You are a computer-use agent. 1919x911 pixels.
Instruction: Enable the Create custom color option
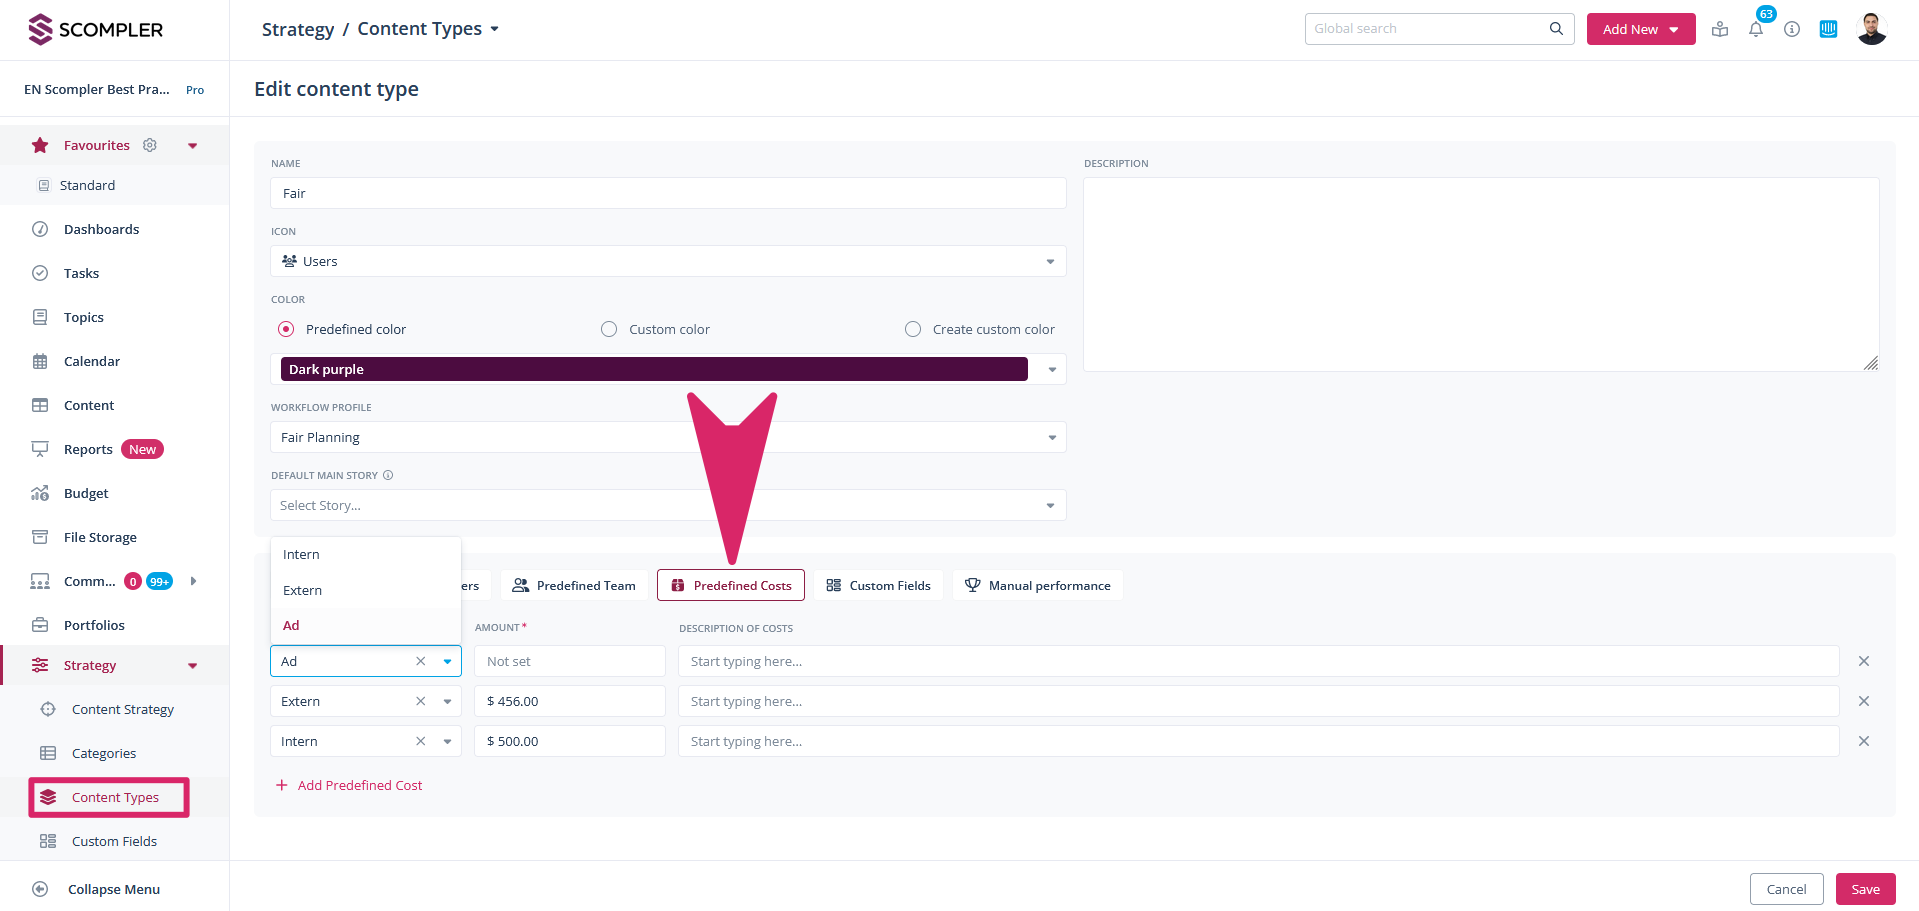(913, 329)
